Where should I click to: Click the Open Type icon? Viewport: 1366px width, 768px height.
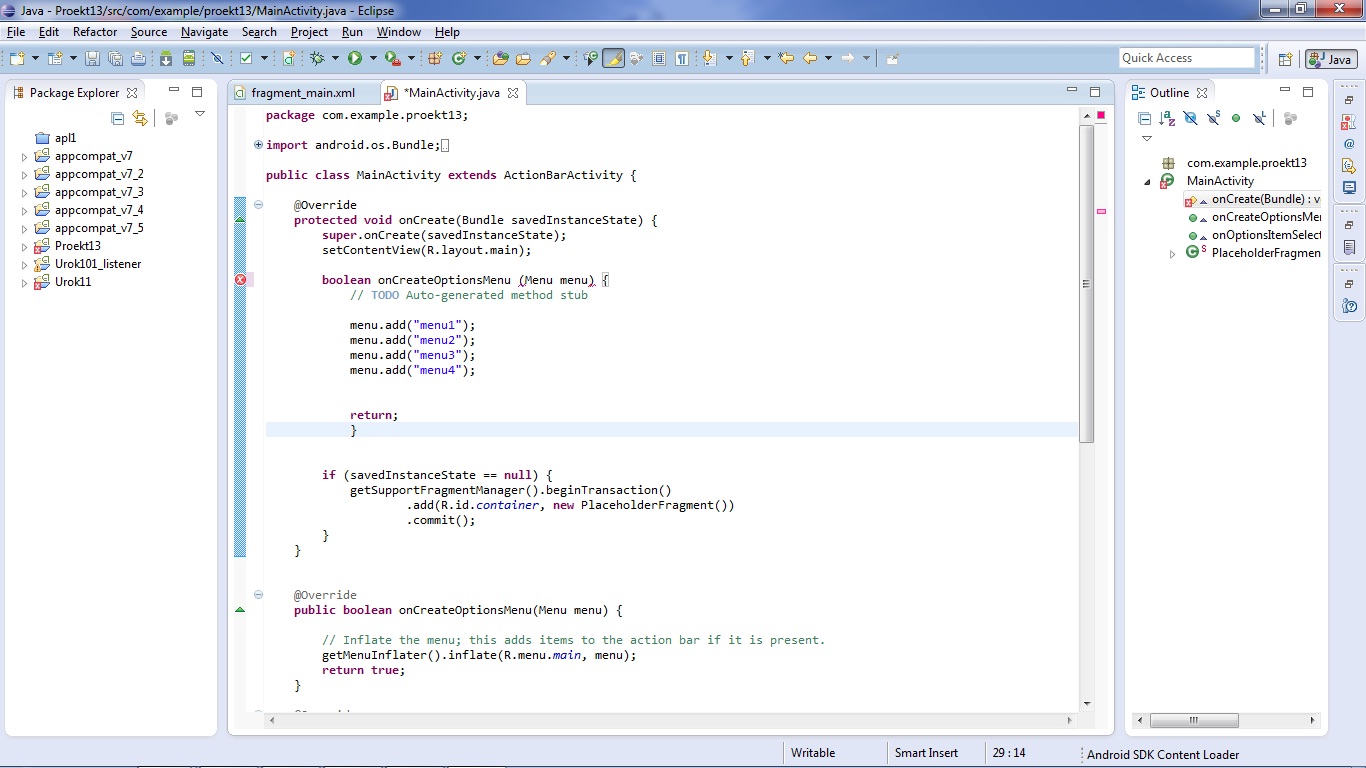[500, 59]
